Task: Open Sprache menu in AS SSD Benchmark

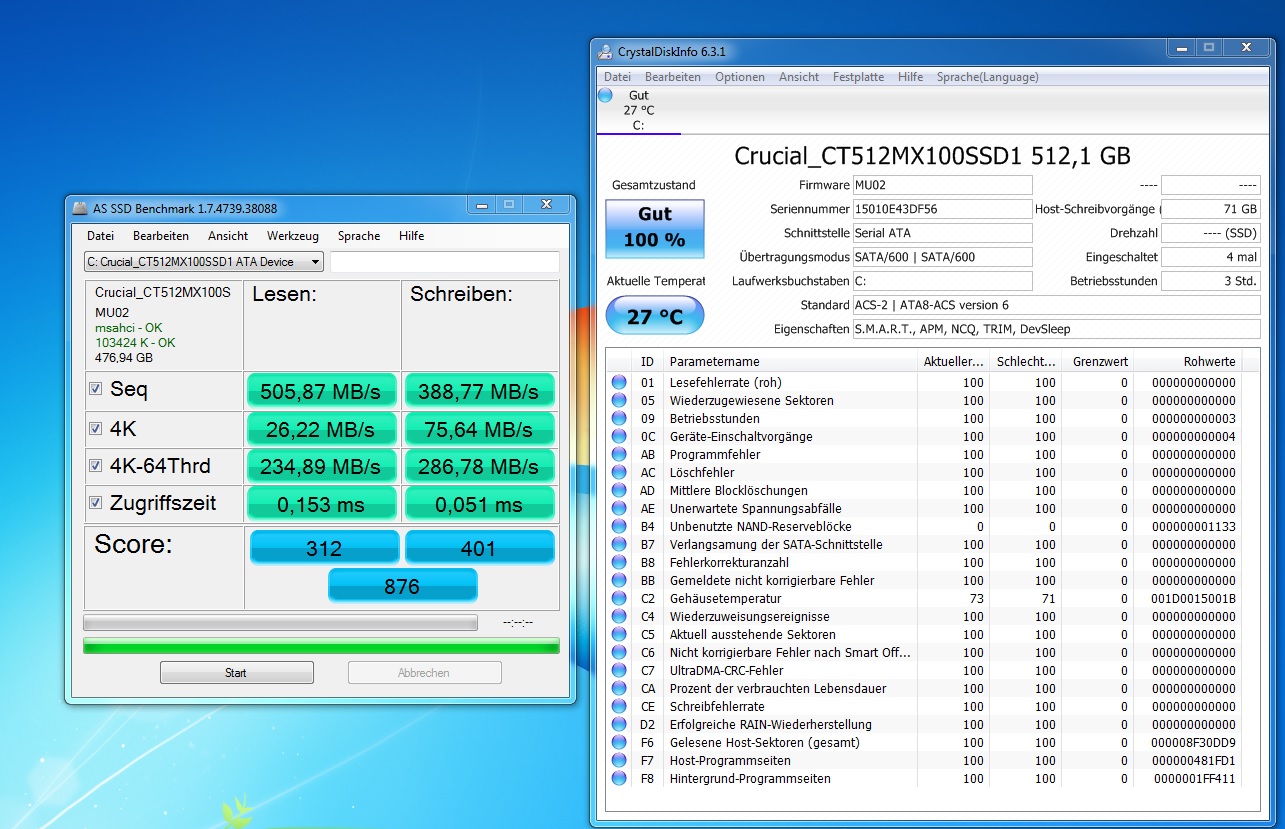Action: point(359,236)
